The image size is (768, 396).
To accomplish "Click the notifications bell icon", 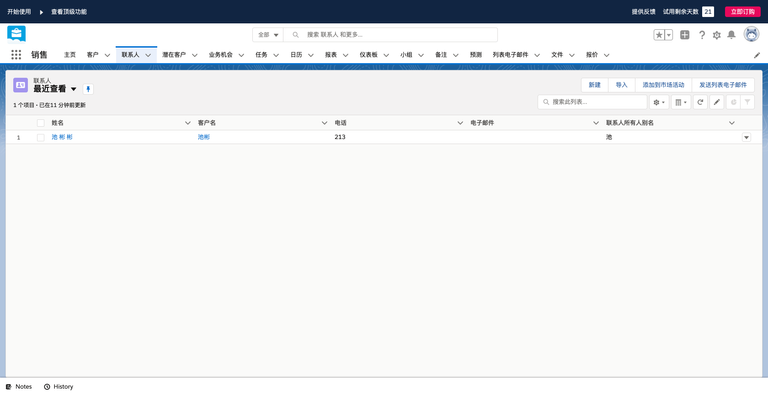I will click(x=731, y=35).
